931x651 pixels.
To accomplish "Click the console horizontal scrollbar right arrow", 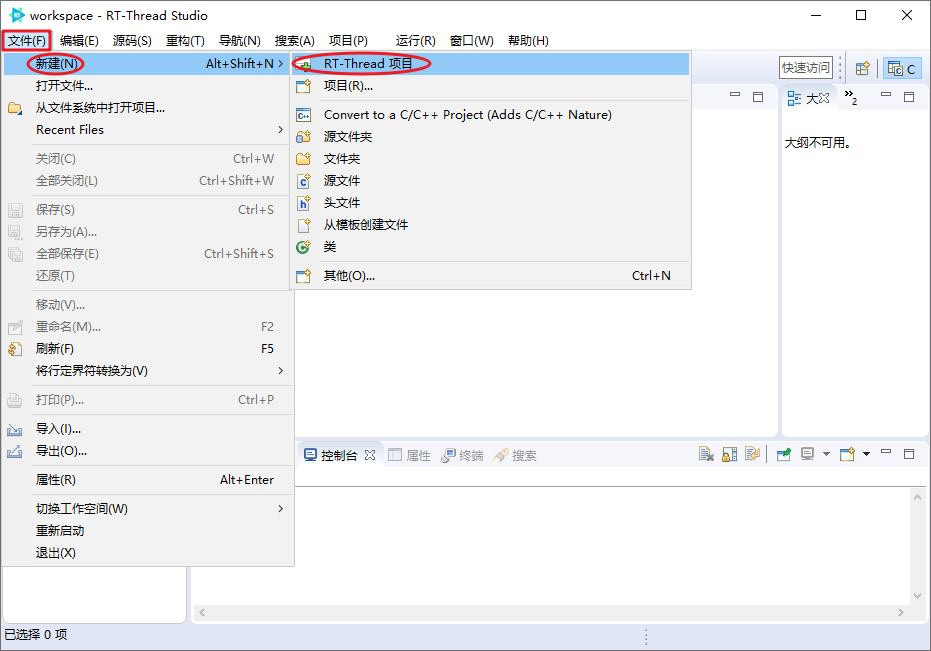I will pyautogui.click(x=901, y=612).
